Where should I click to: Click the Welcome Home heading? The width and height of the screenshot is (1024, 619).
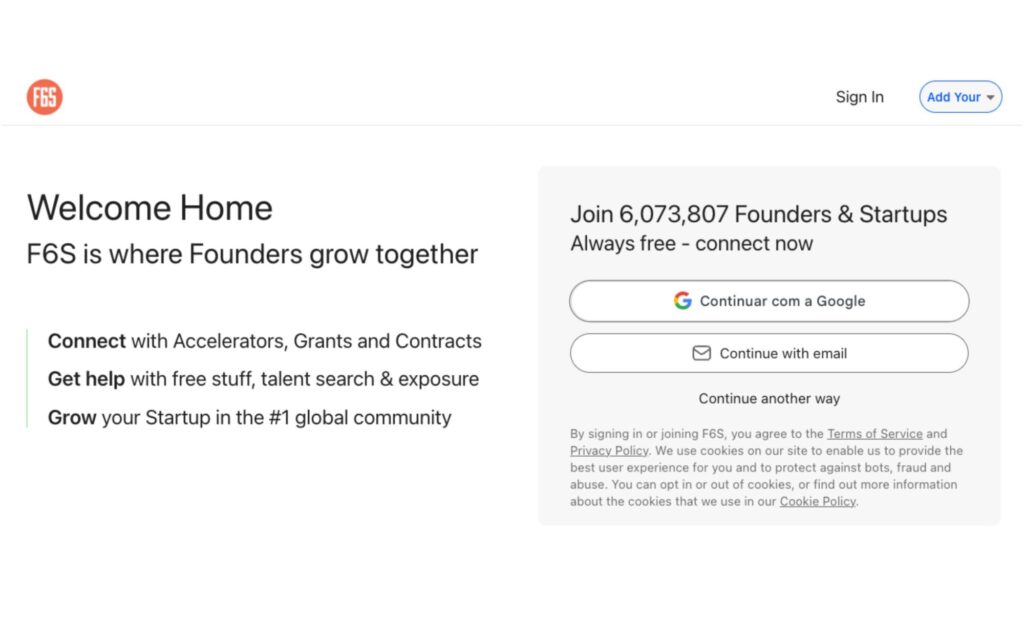(x=150, y=208)
